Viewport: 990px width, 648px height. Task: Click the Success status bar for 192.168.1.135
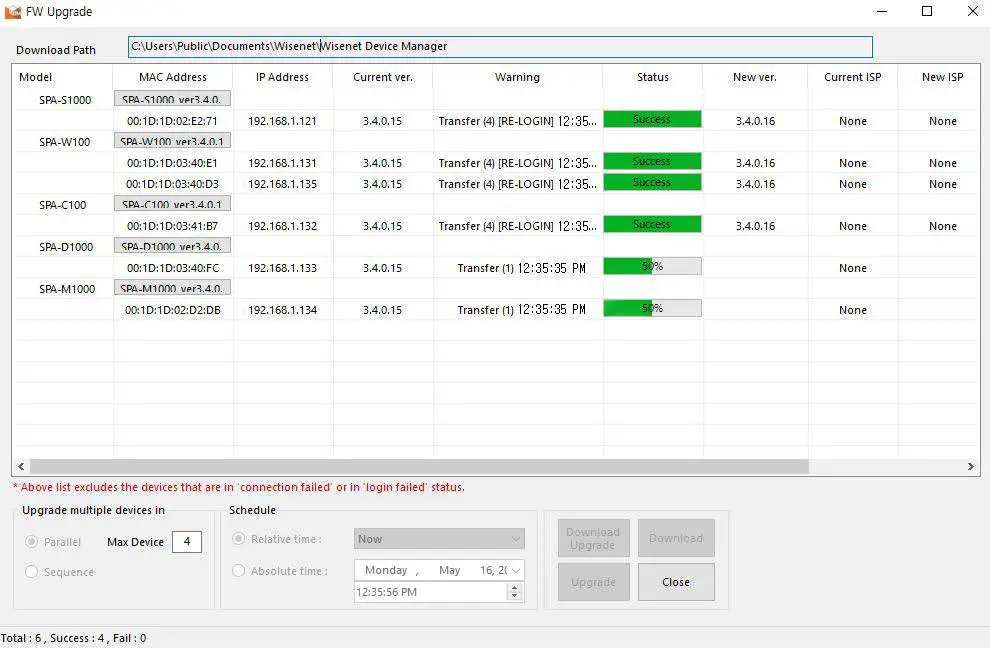point(652,182)
